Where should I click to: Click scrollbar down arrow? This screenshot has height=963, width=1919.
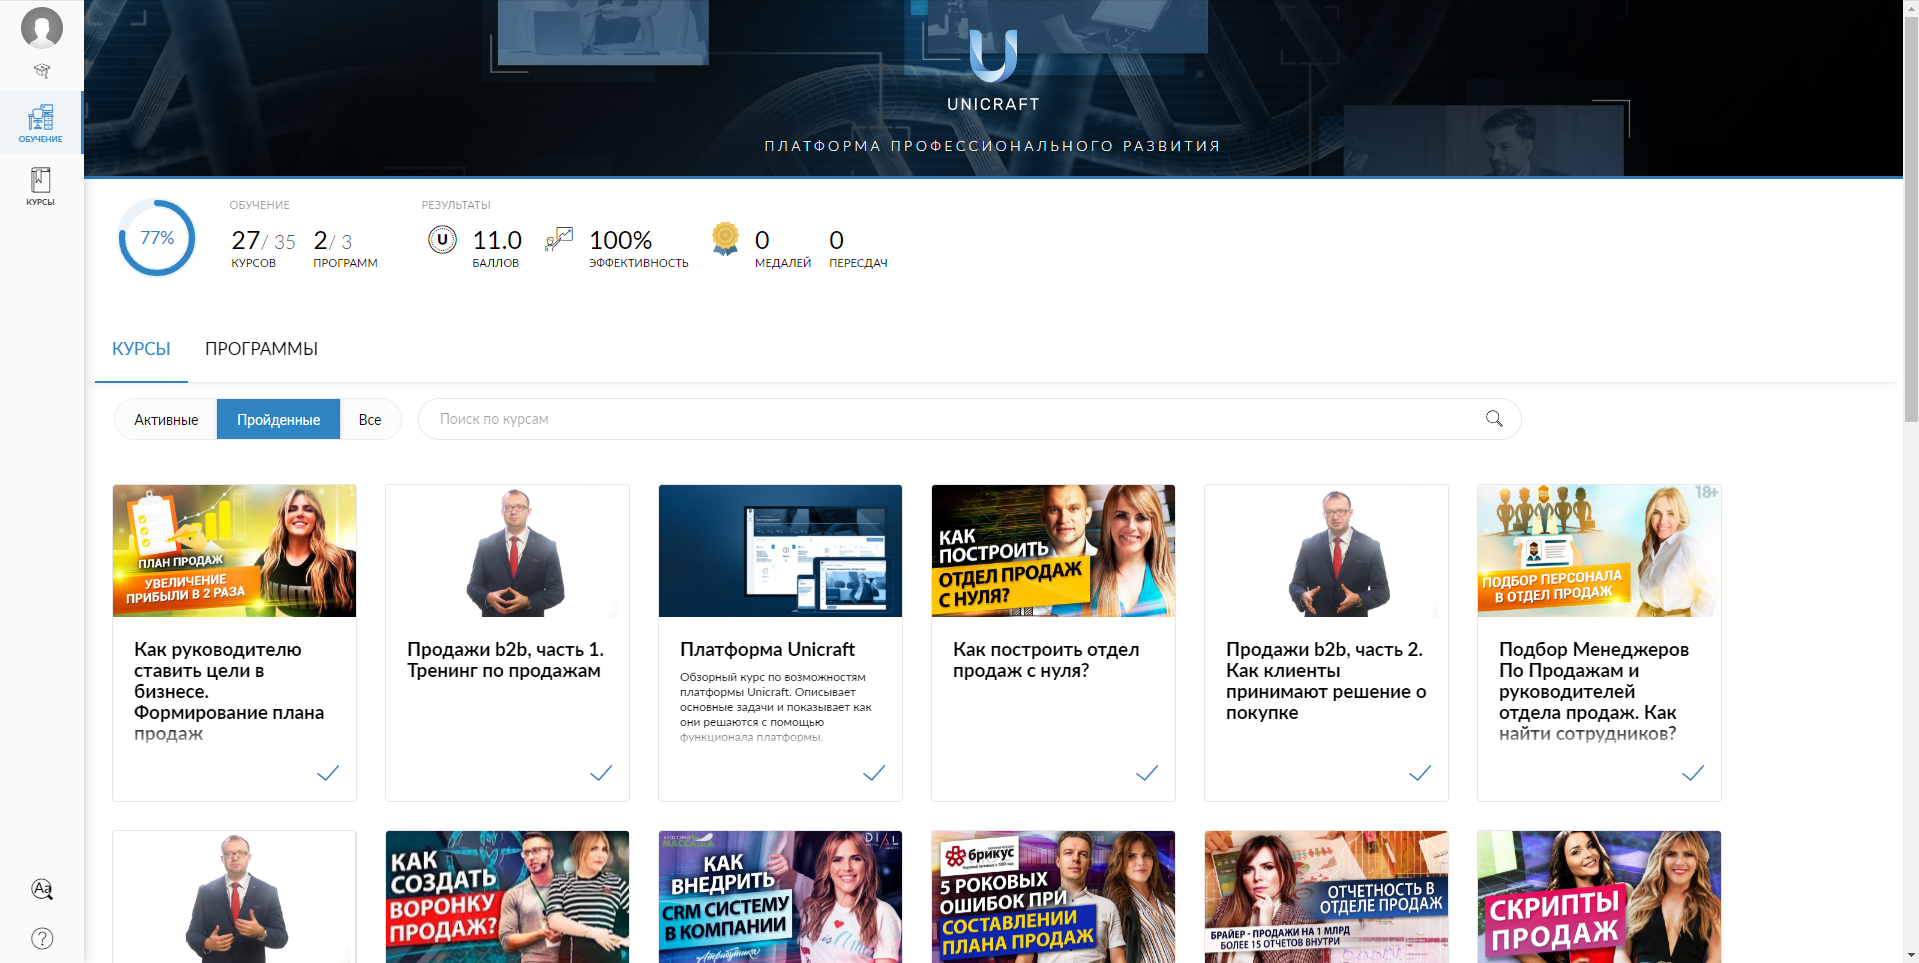pos(1911,955)
